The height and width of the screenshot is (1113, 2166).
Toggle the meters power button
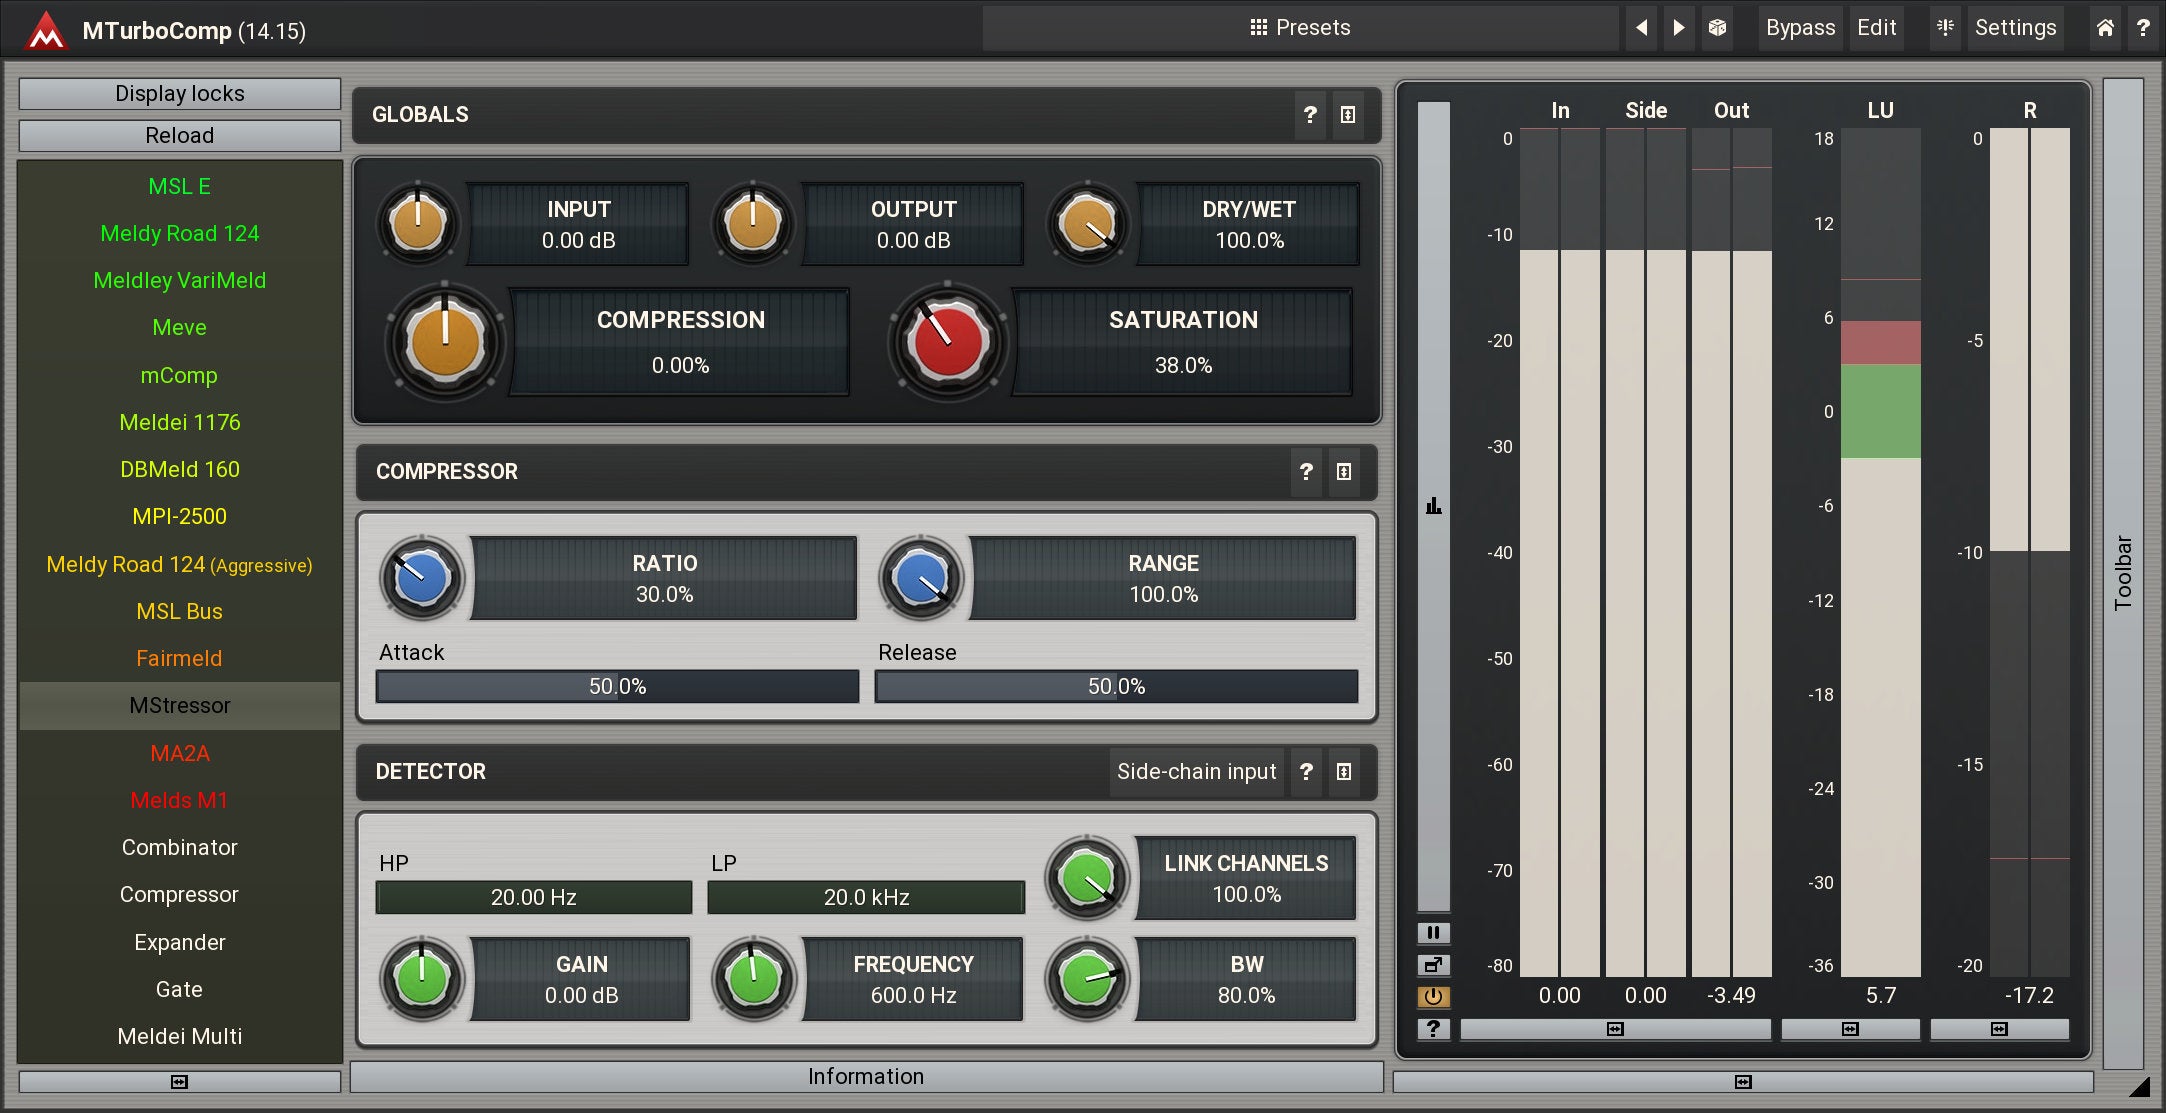tap(1433, 997)
